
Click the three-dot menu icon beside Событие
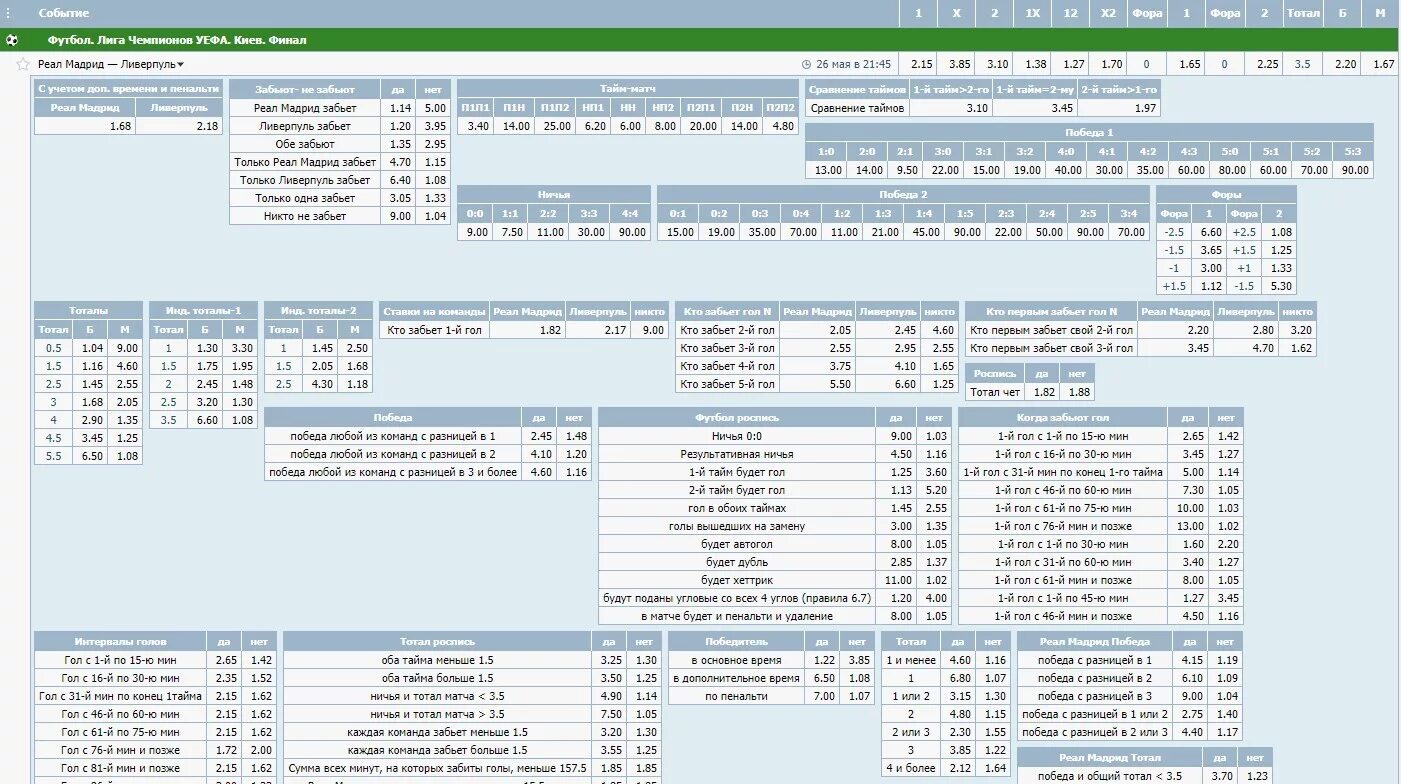click(10, 13)
